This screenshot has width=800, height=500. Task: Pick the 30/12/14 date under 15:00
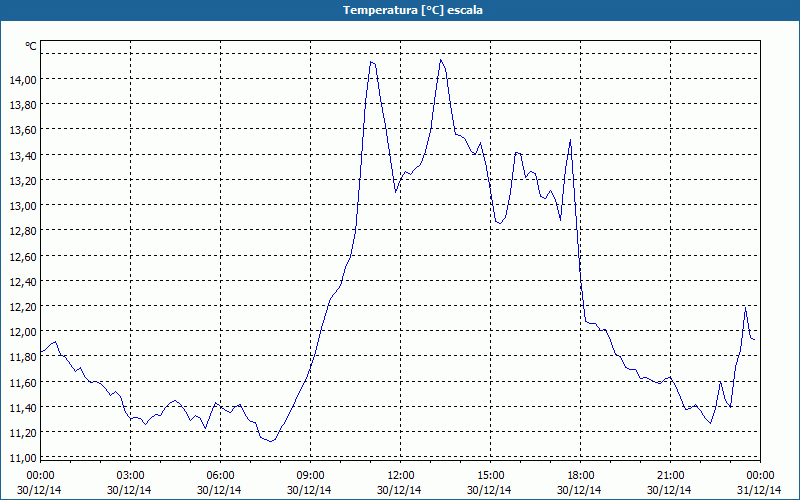489,490
